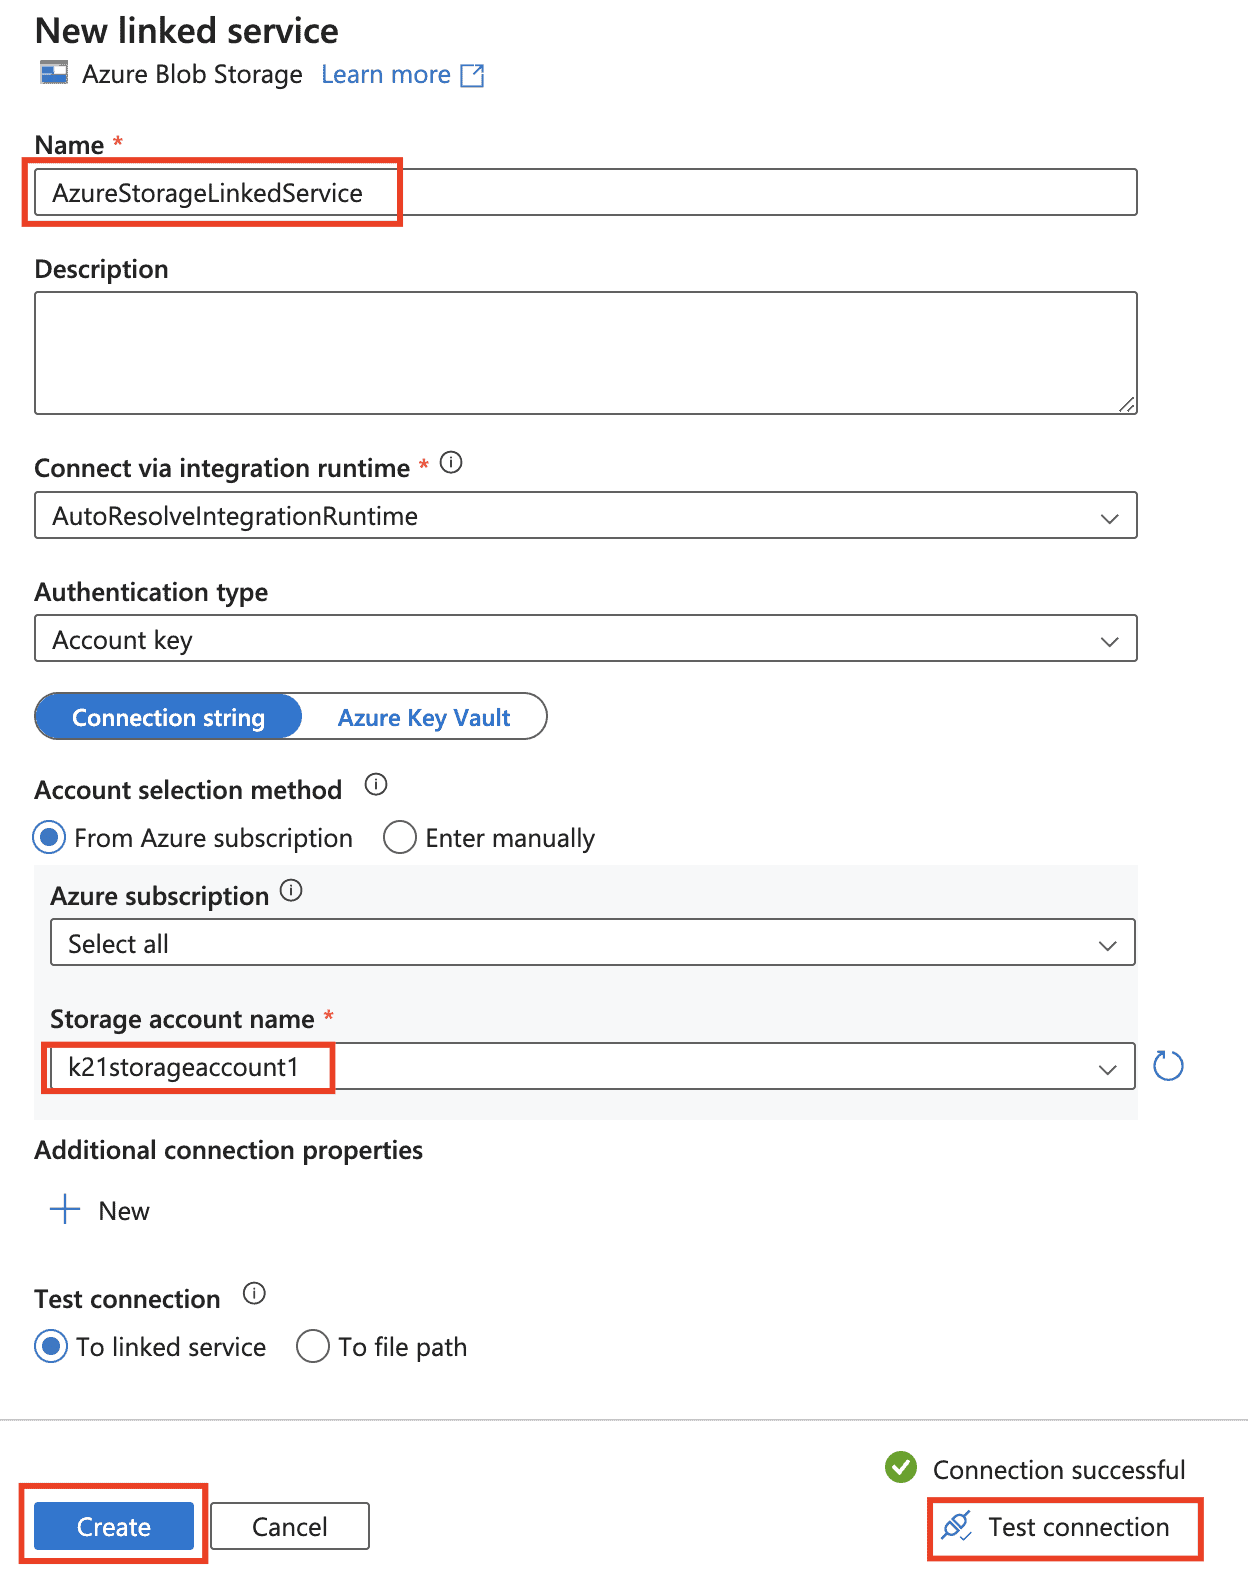Click the Learn more external link icon
The image size is (1248, 1572).
pyautogui.click(x=472, y=75)
